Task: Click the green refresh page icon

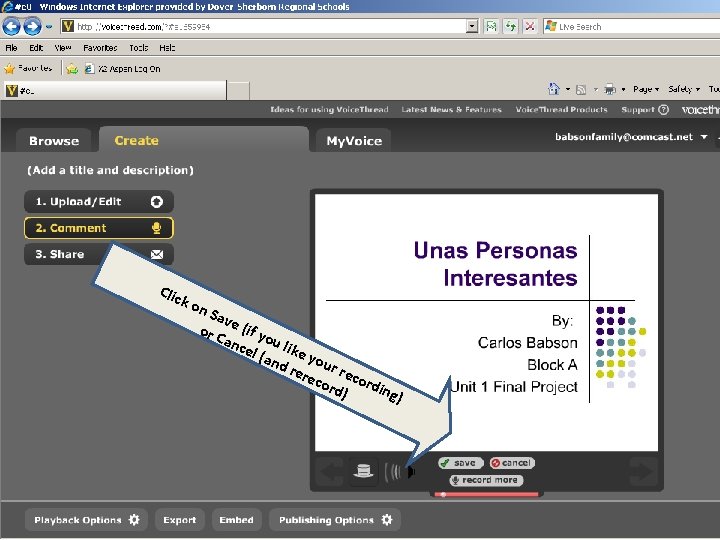Action: (x=510, y=27)
